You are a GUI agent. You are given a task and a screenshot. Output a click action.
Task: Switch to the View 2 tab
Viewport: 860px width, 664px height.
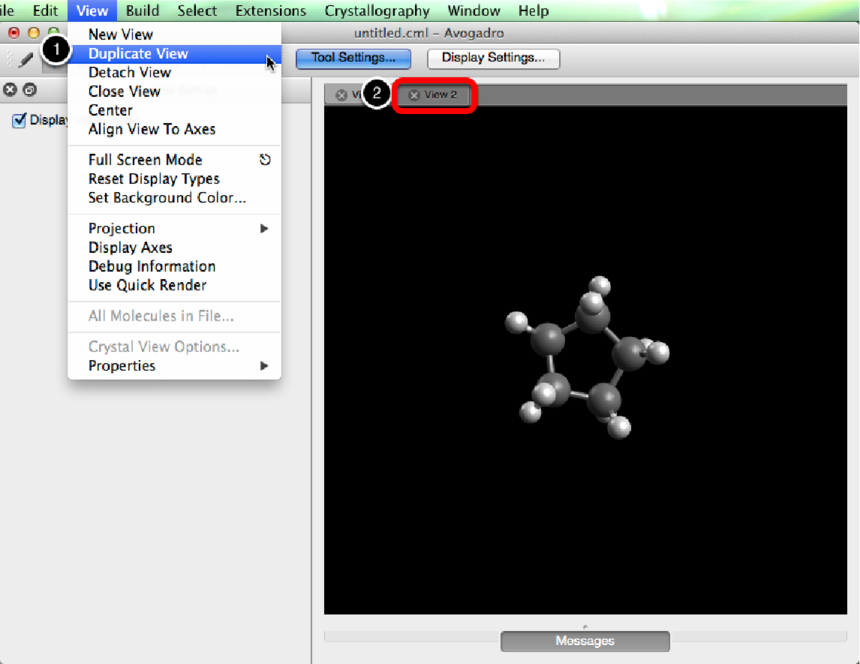click(440, 95)
